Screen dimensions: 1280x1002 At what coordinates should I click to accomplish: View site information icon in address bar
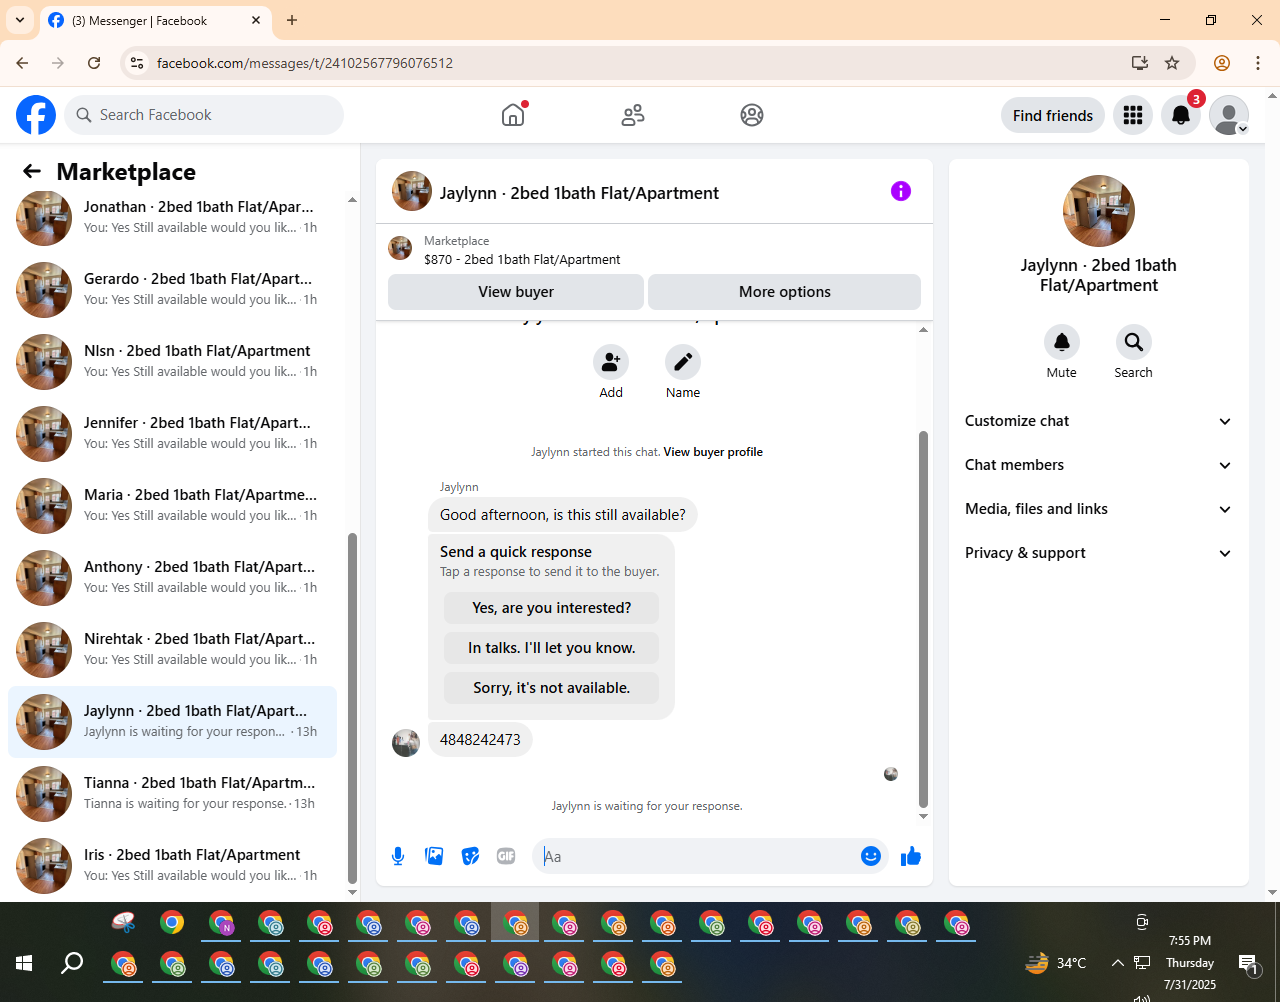(x=137, y=63)
